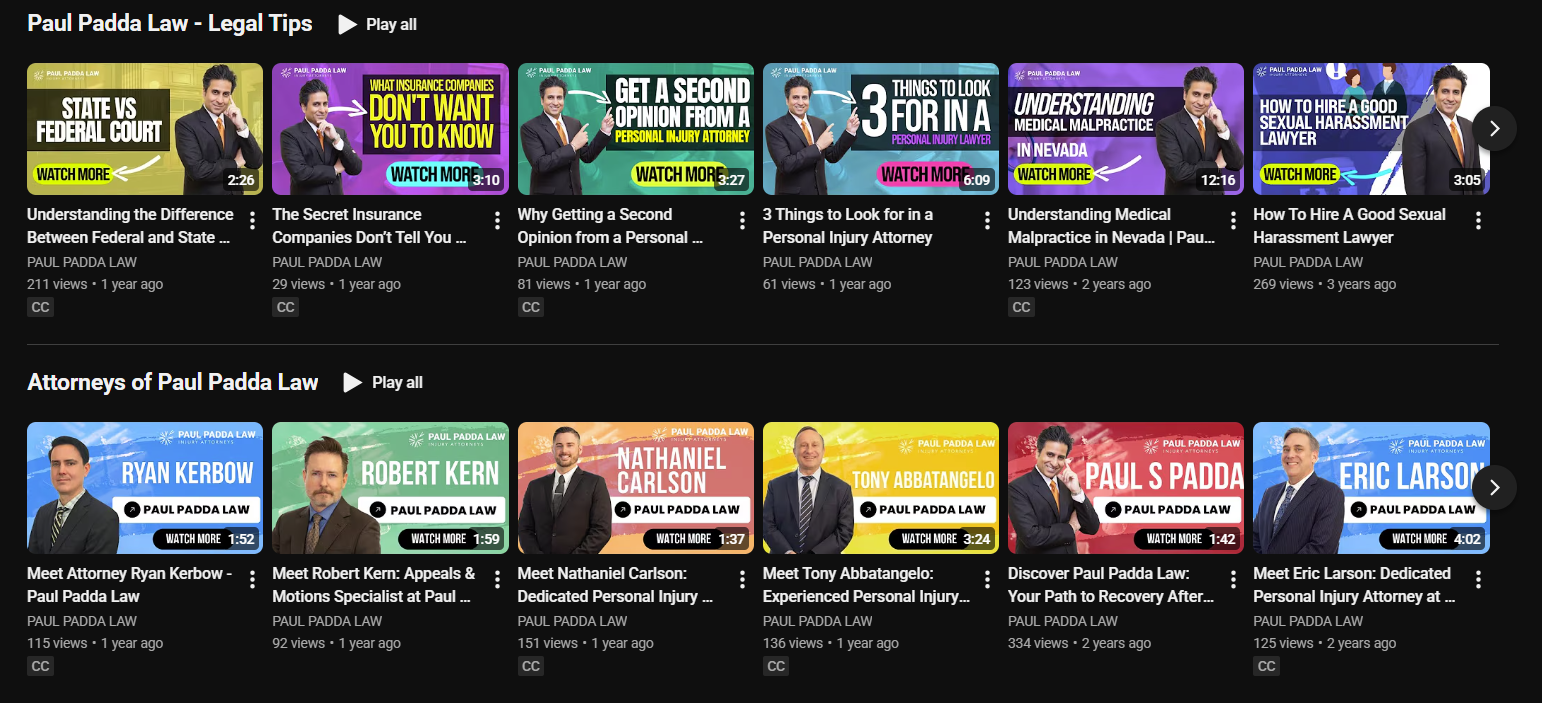
Task: Click PAUL PADDA LAW channel under Sexual Harassment video
Action: (x=1308, y=262)
